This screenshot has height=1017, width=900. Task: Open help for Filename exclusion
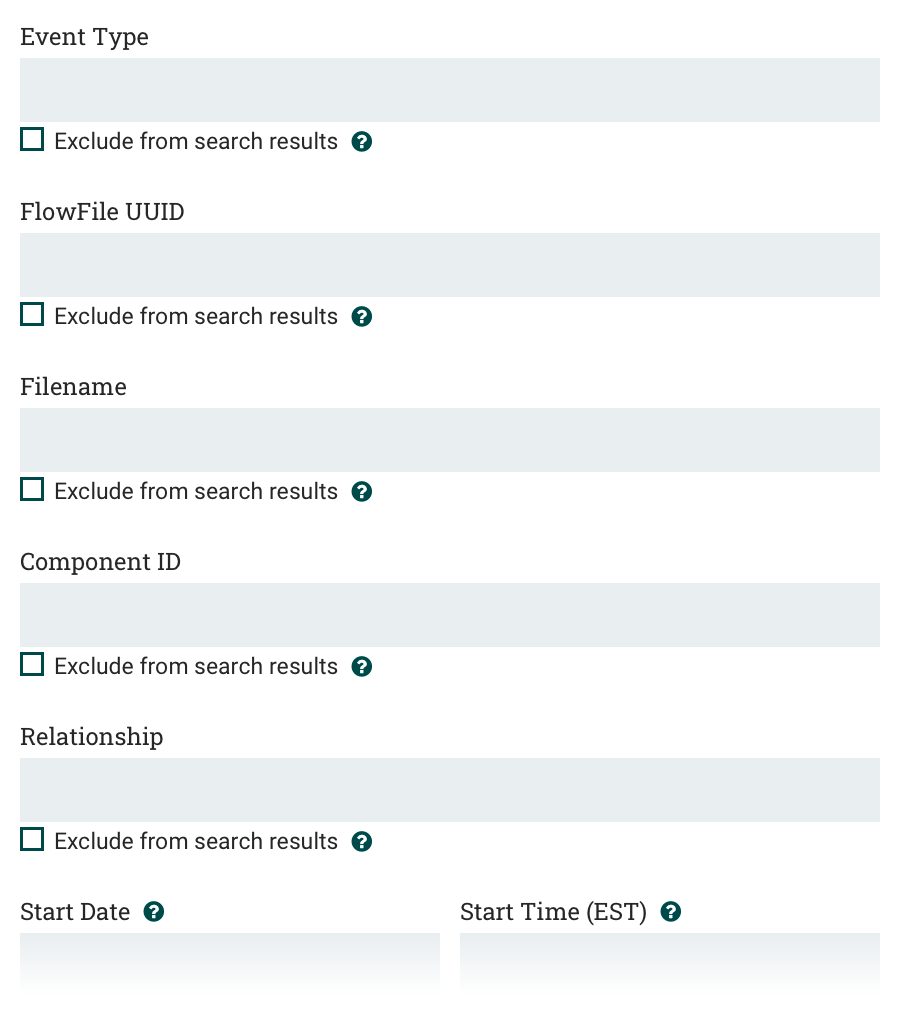[x=361, y=491]
